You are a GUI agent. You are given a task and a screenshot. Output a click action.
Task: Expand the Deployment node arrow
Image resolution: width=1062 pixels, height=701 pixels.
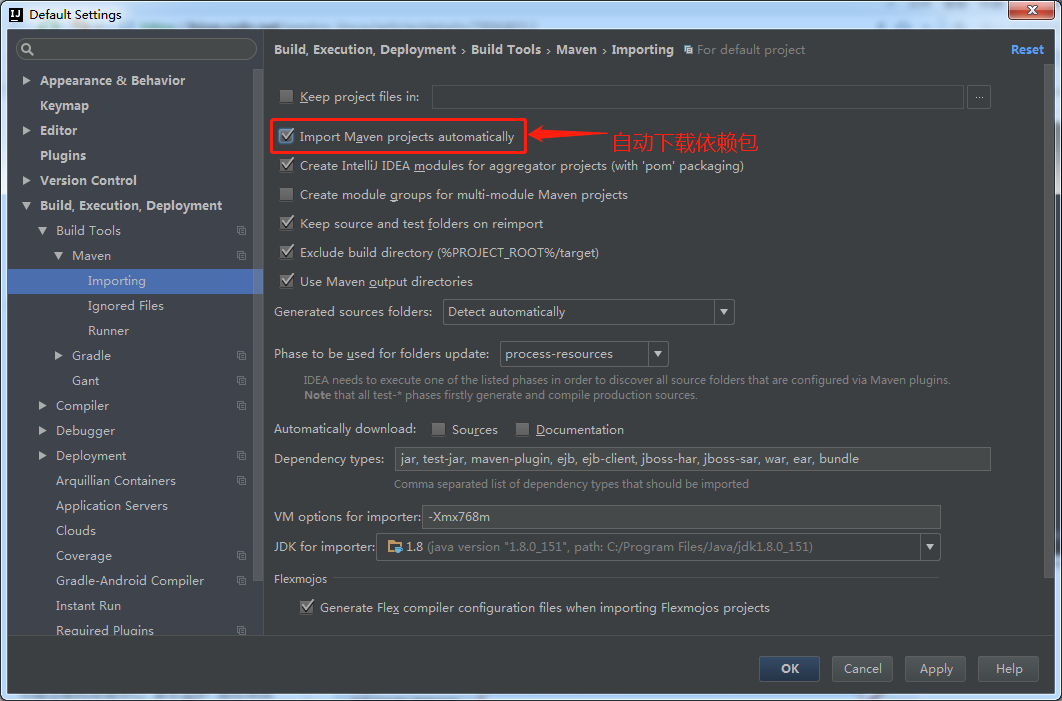point(43,456)
